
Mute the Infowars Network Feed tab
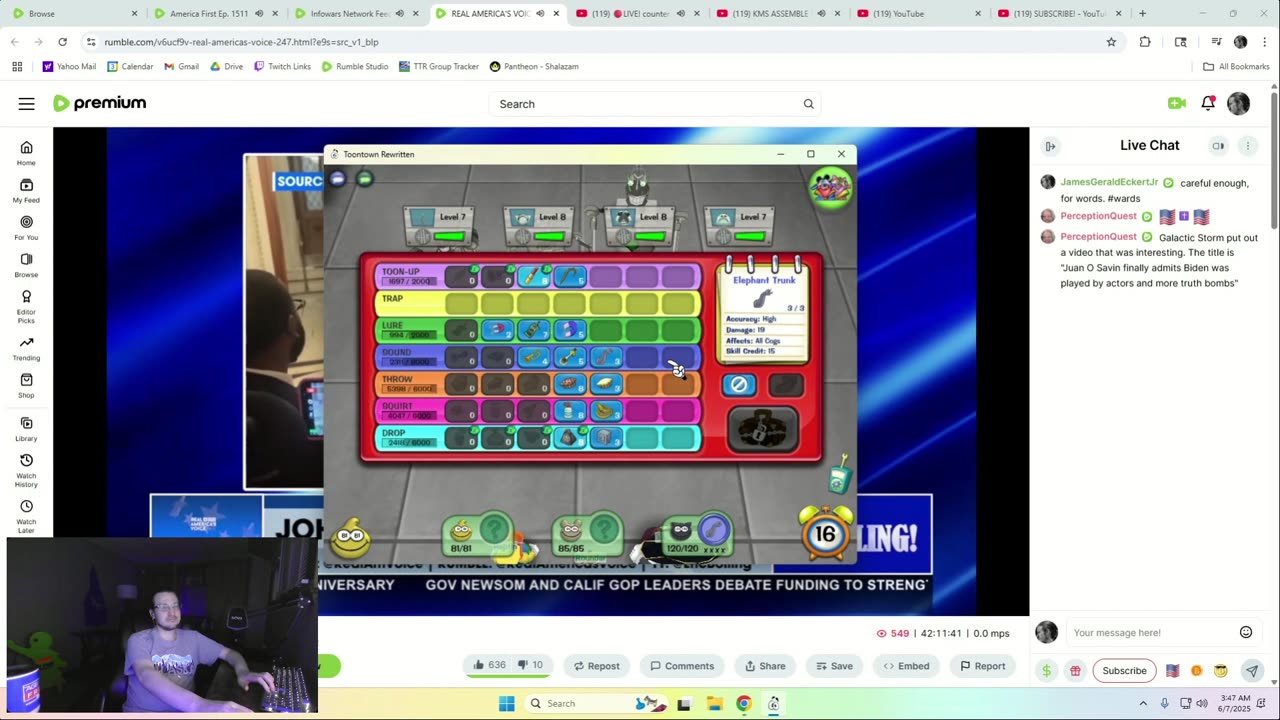400,14
